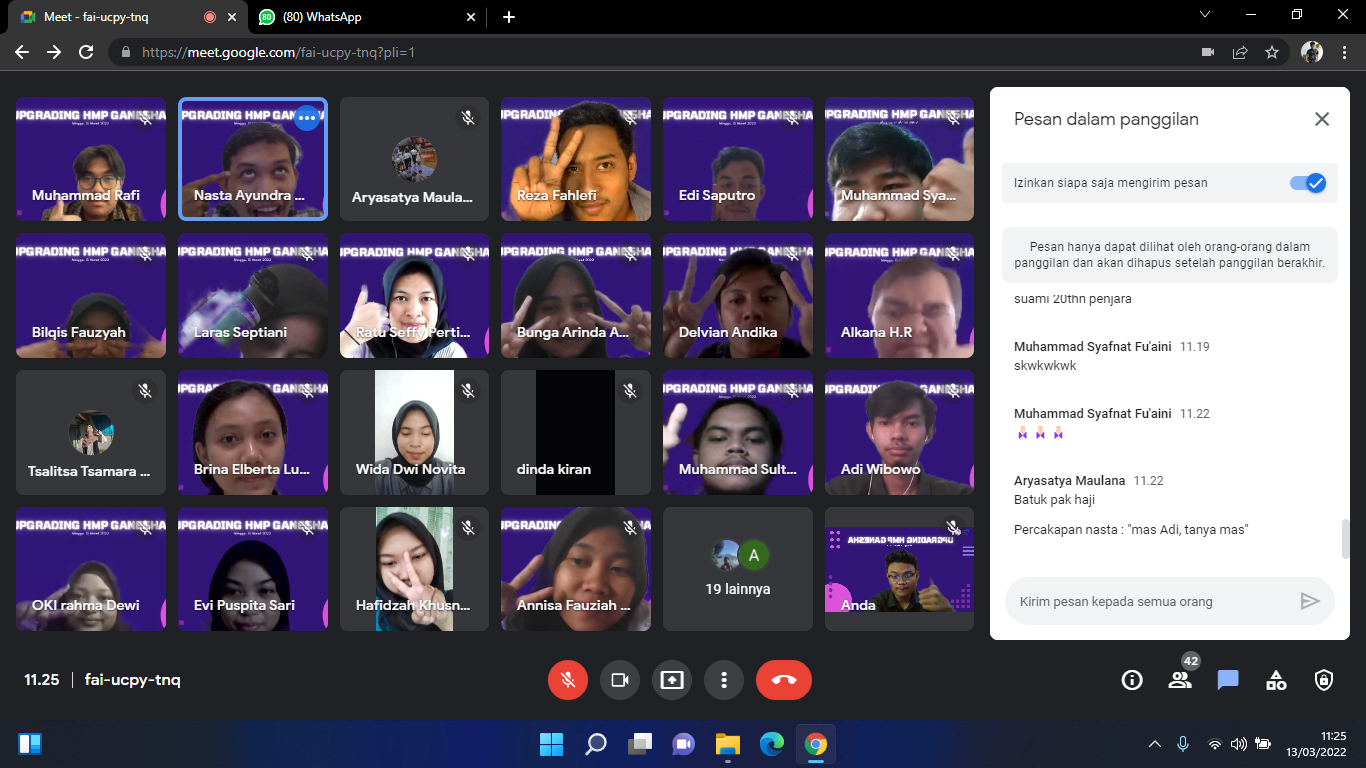Unmute the red microphone button
Image resolution: width=1366 pixels, height=768 pixels.
568,680
